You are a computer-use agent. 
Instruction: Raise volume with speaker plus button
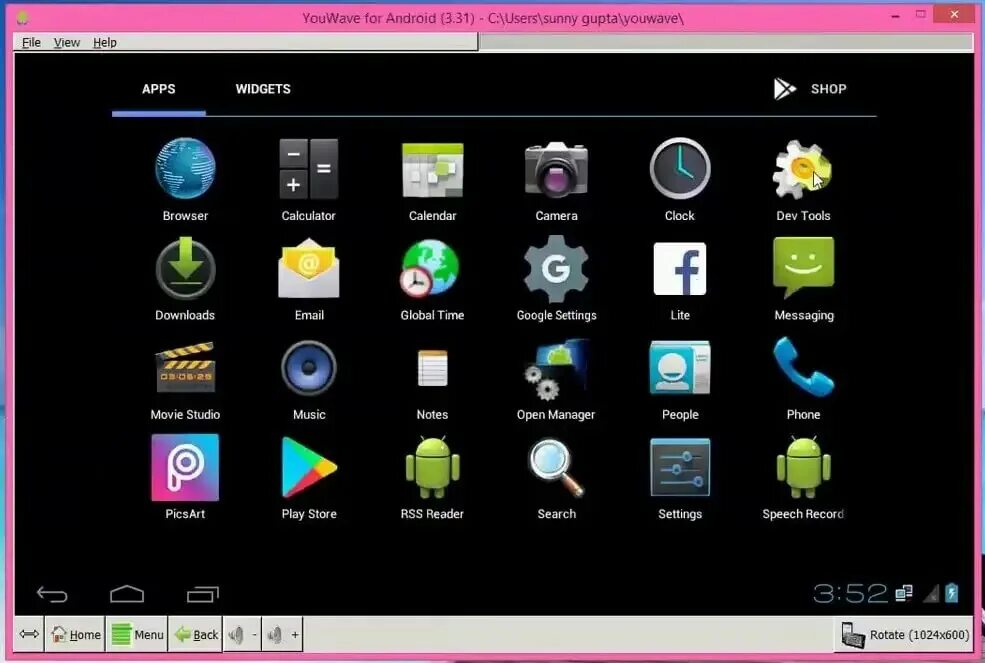(x=281, y=635)
